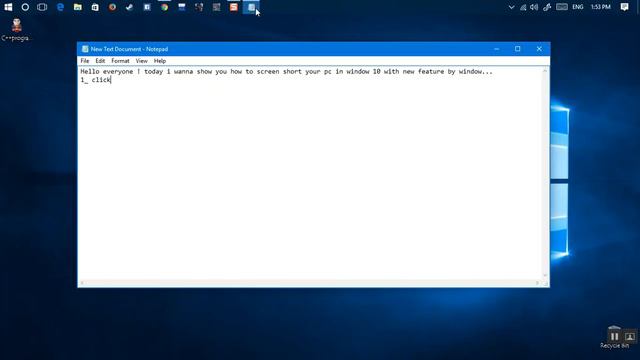
Task: Click the horizontal scrollbar right arrow
Action: [538, 283]
